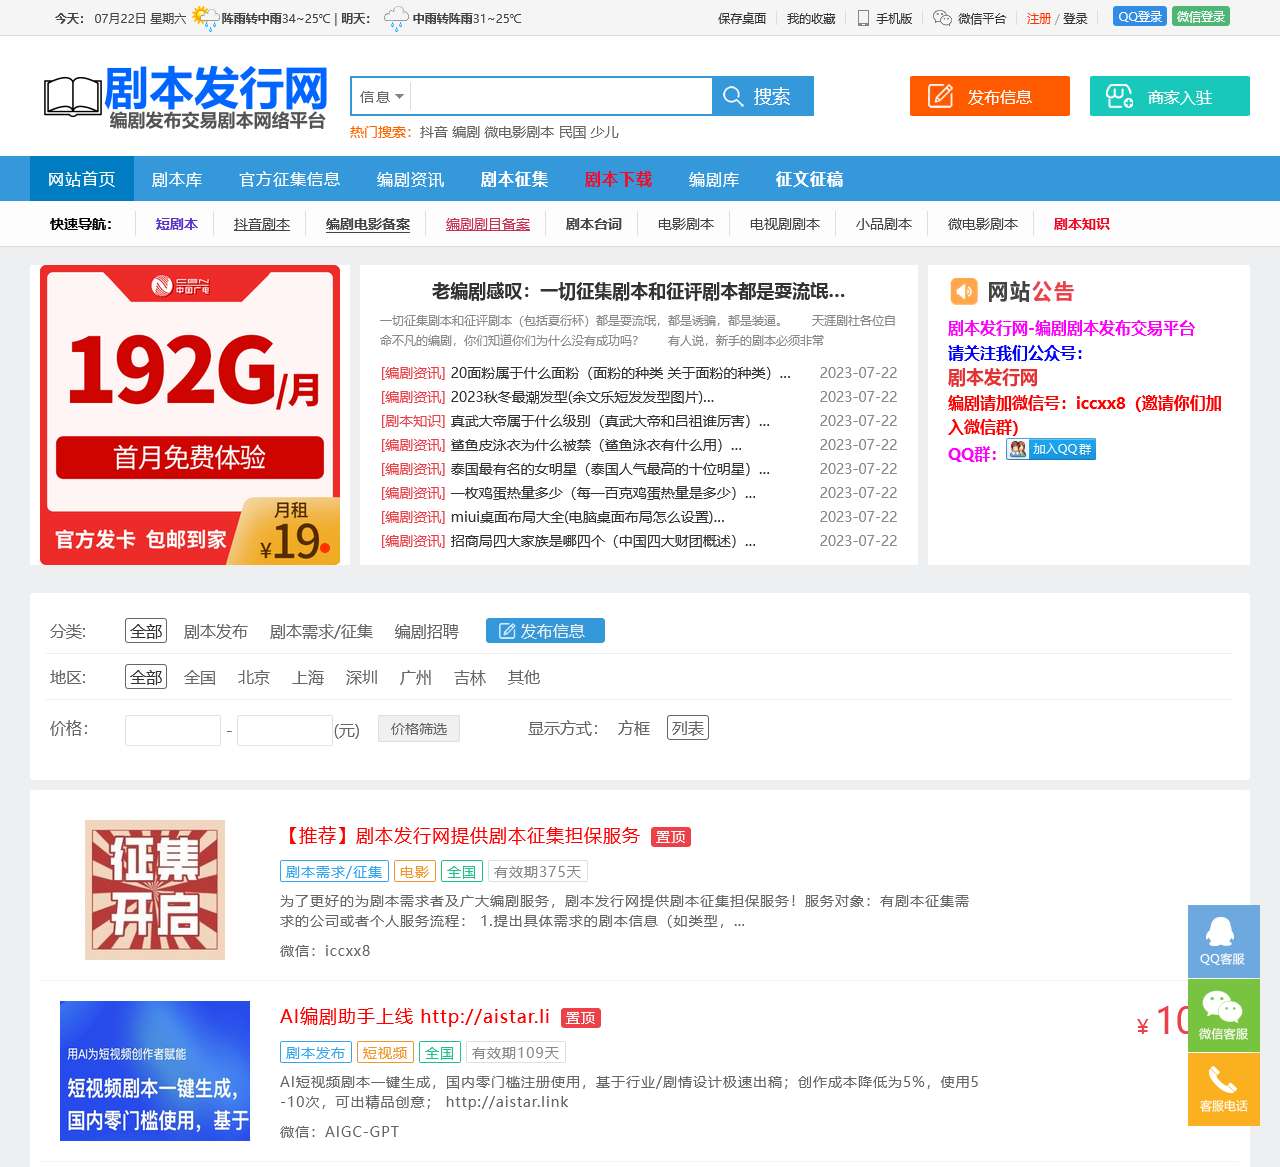Select the 列表 display mode
Viewport: 1280px width, 1167px height.
tap(688, 728)
